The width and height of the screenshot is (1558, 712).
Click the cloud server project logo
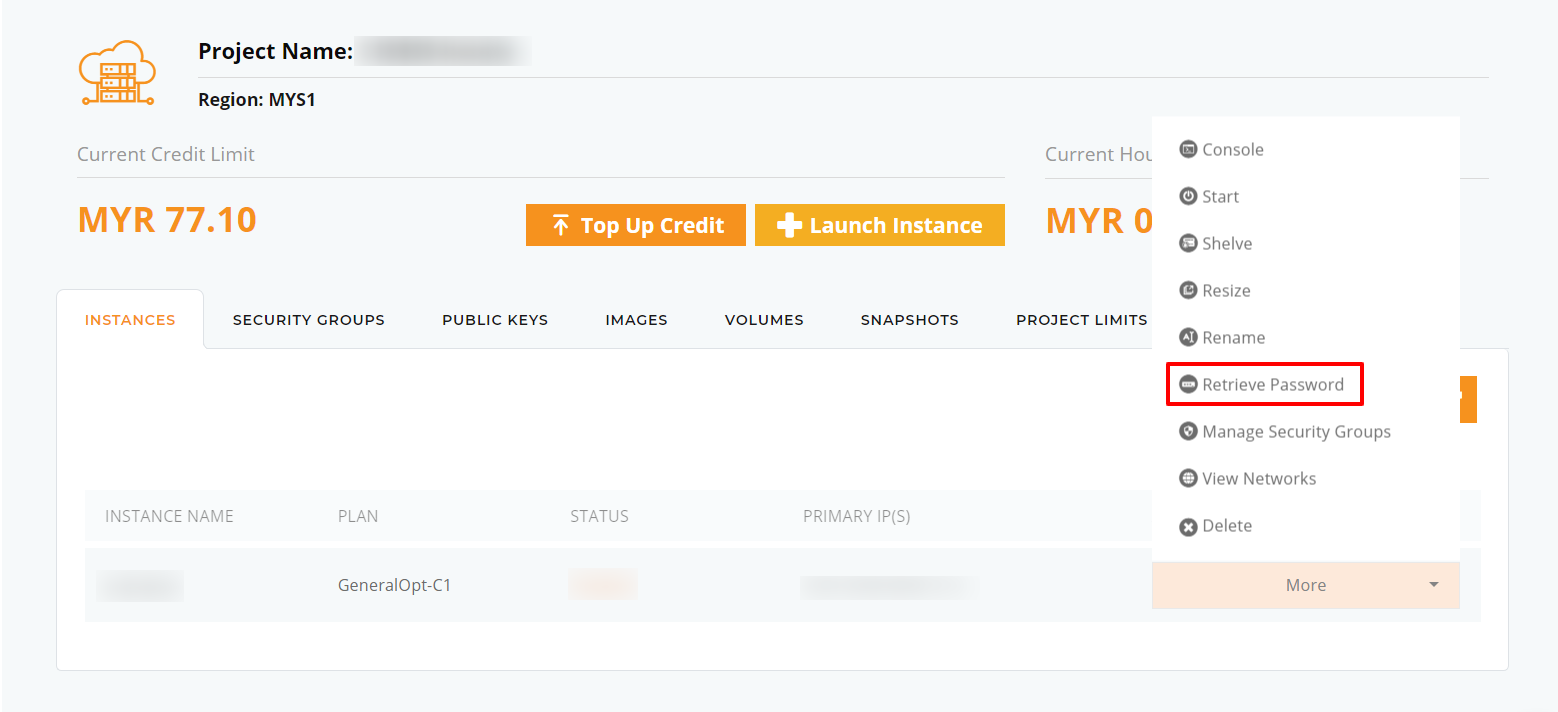point(117,73)
